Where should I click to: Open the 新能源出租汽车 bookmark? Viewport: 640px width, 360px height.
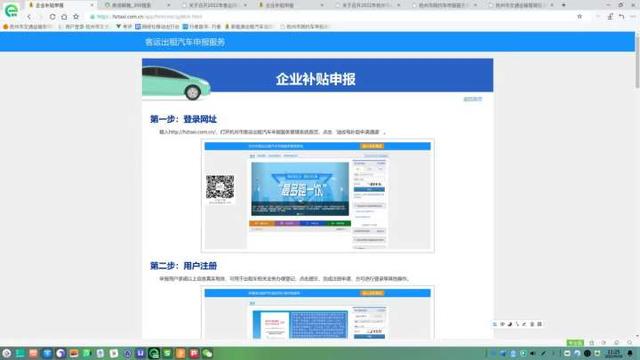(249, 27)
